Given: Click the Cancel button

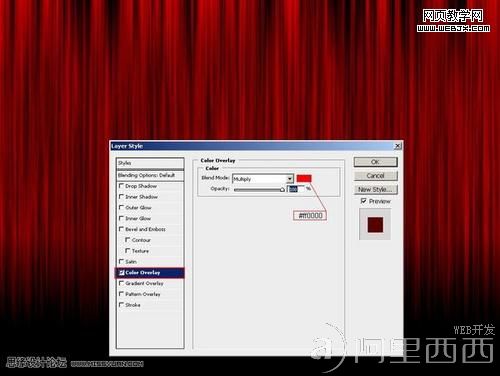Looking at the screenshot, I should click(376, 176).
